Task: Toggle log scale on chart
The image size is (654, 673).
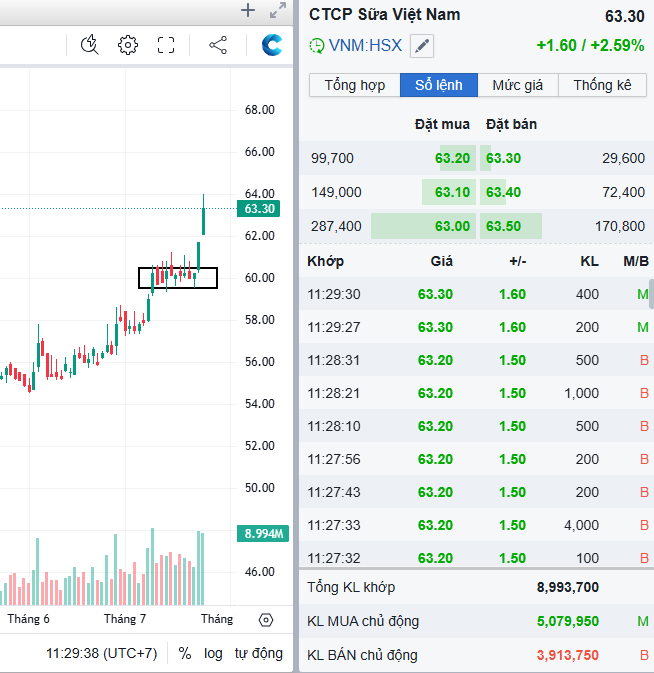Action: coord(213,653)
